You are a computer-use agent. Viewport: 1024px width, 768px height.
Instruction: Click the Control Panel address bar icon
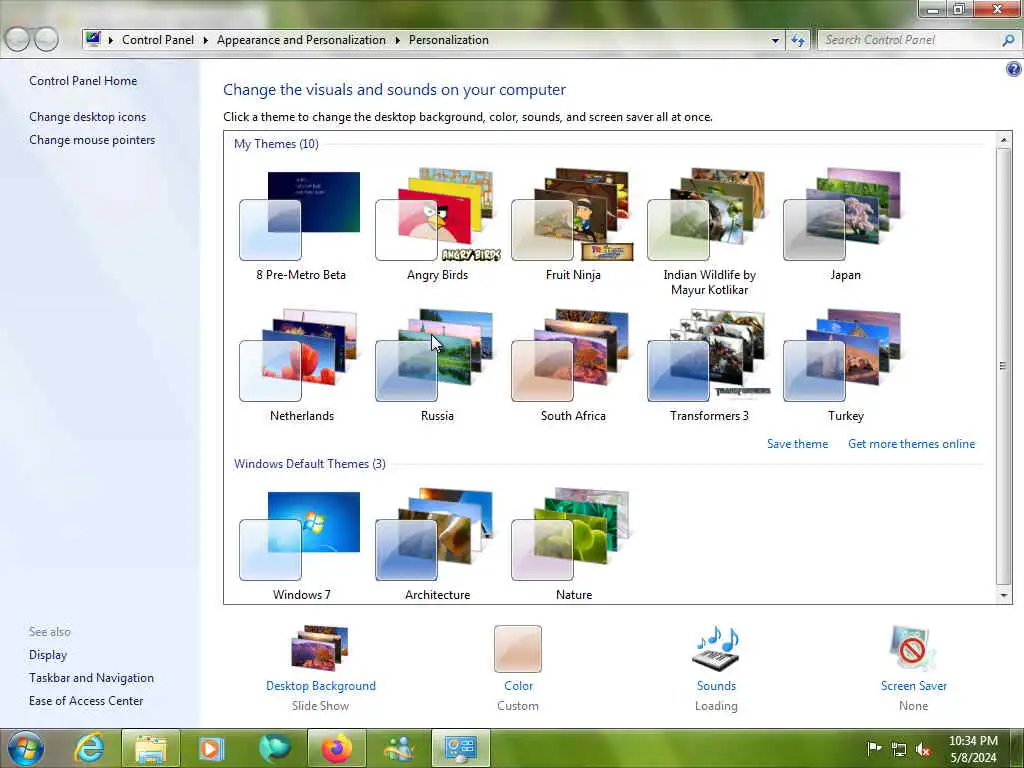tap(93, 39)
